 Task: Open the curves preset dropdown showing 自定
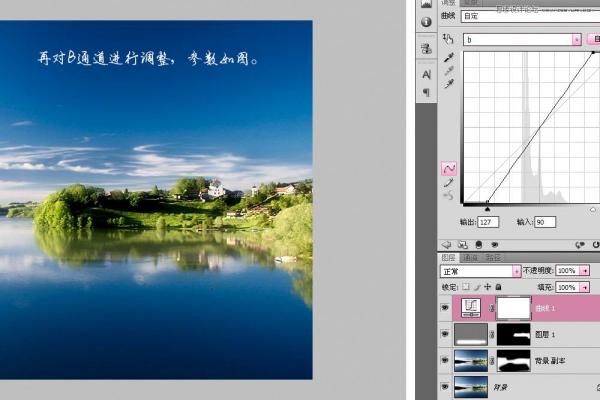[530, 16]
